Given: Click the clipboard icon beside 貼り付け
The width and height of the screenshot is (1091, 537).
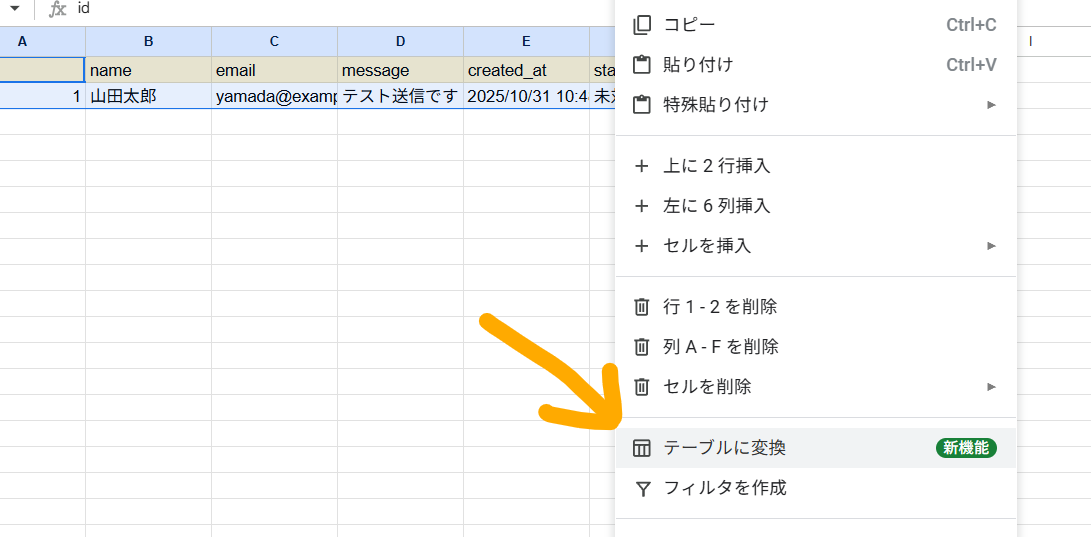Looking at the screenshot, I should (642, 65).
